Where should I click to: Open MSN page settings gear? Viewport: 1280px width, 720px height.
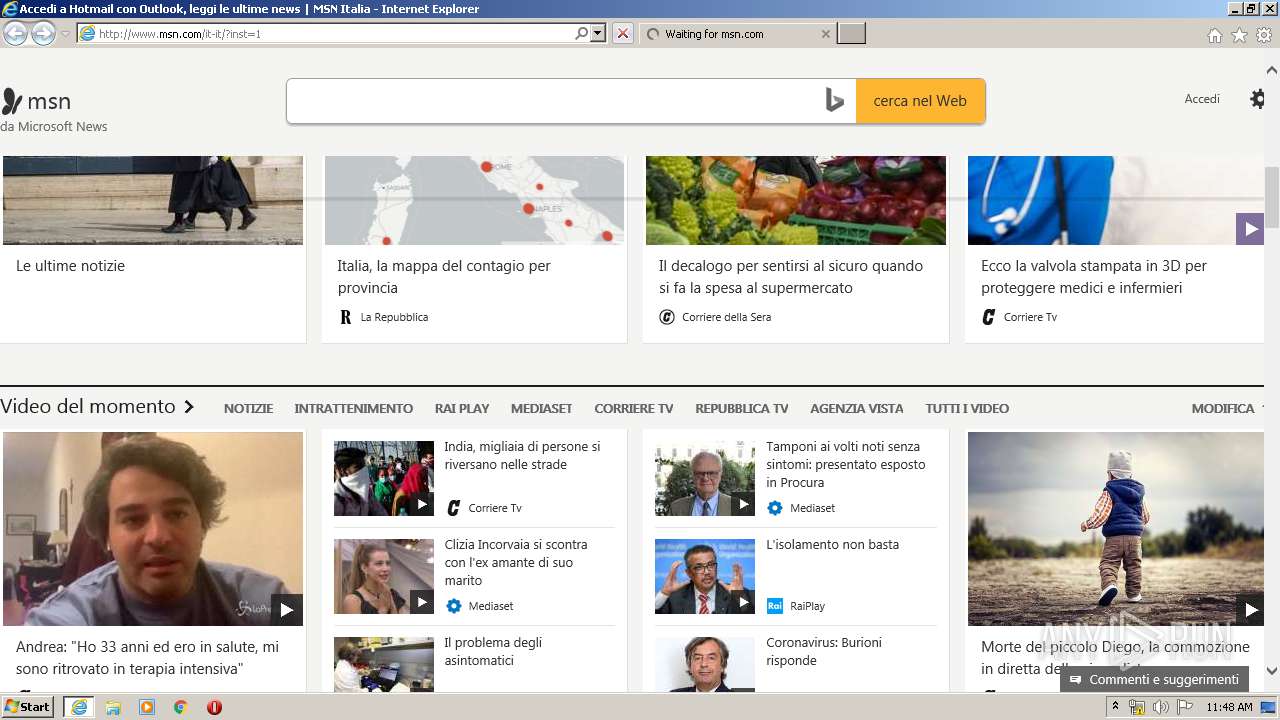click(1258, 98)
